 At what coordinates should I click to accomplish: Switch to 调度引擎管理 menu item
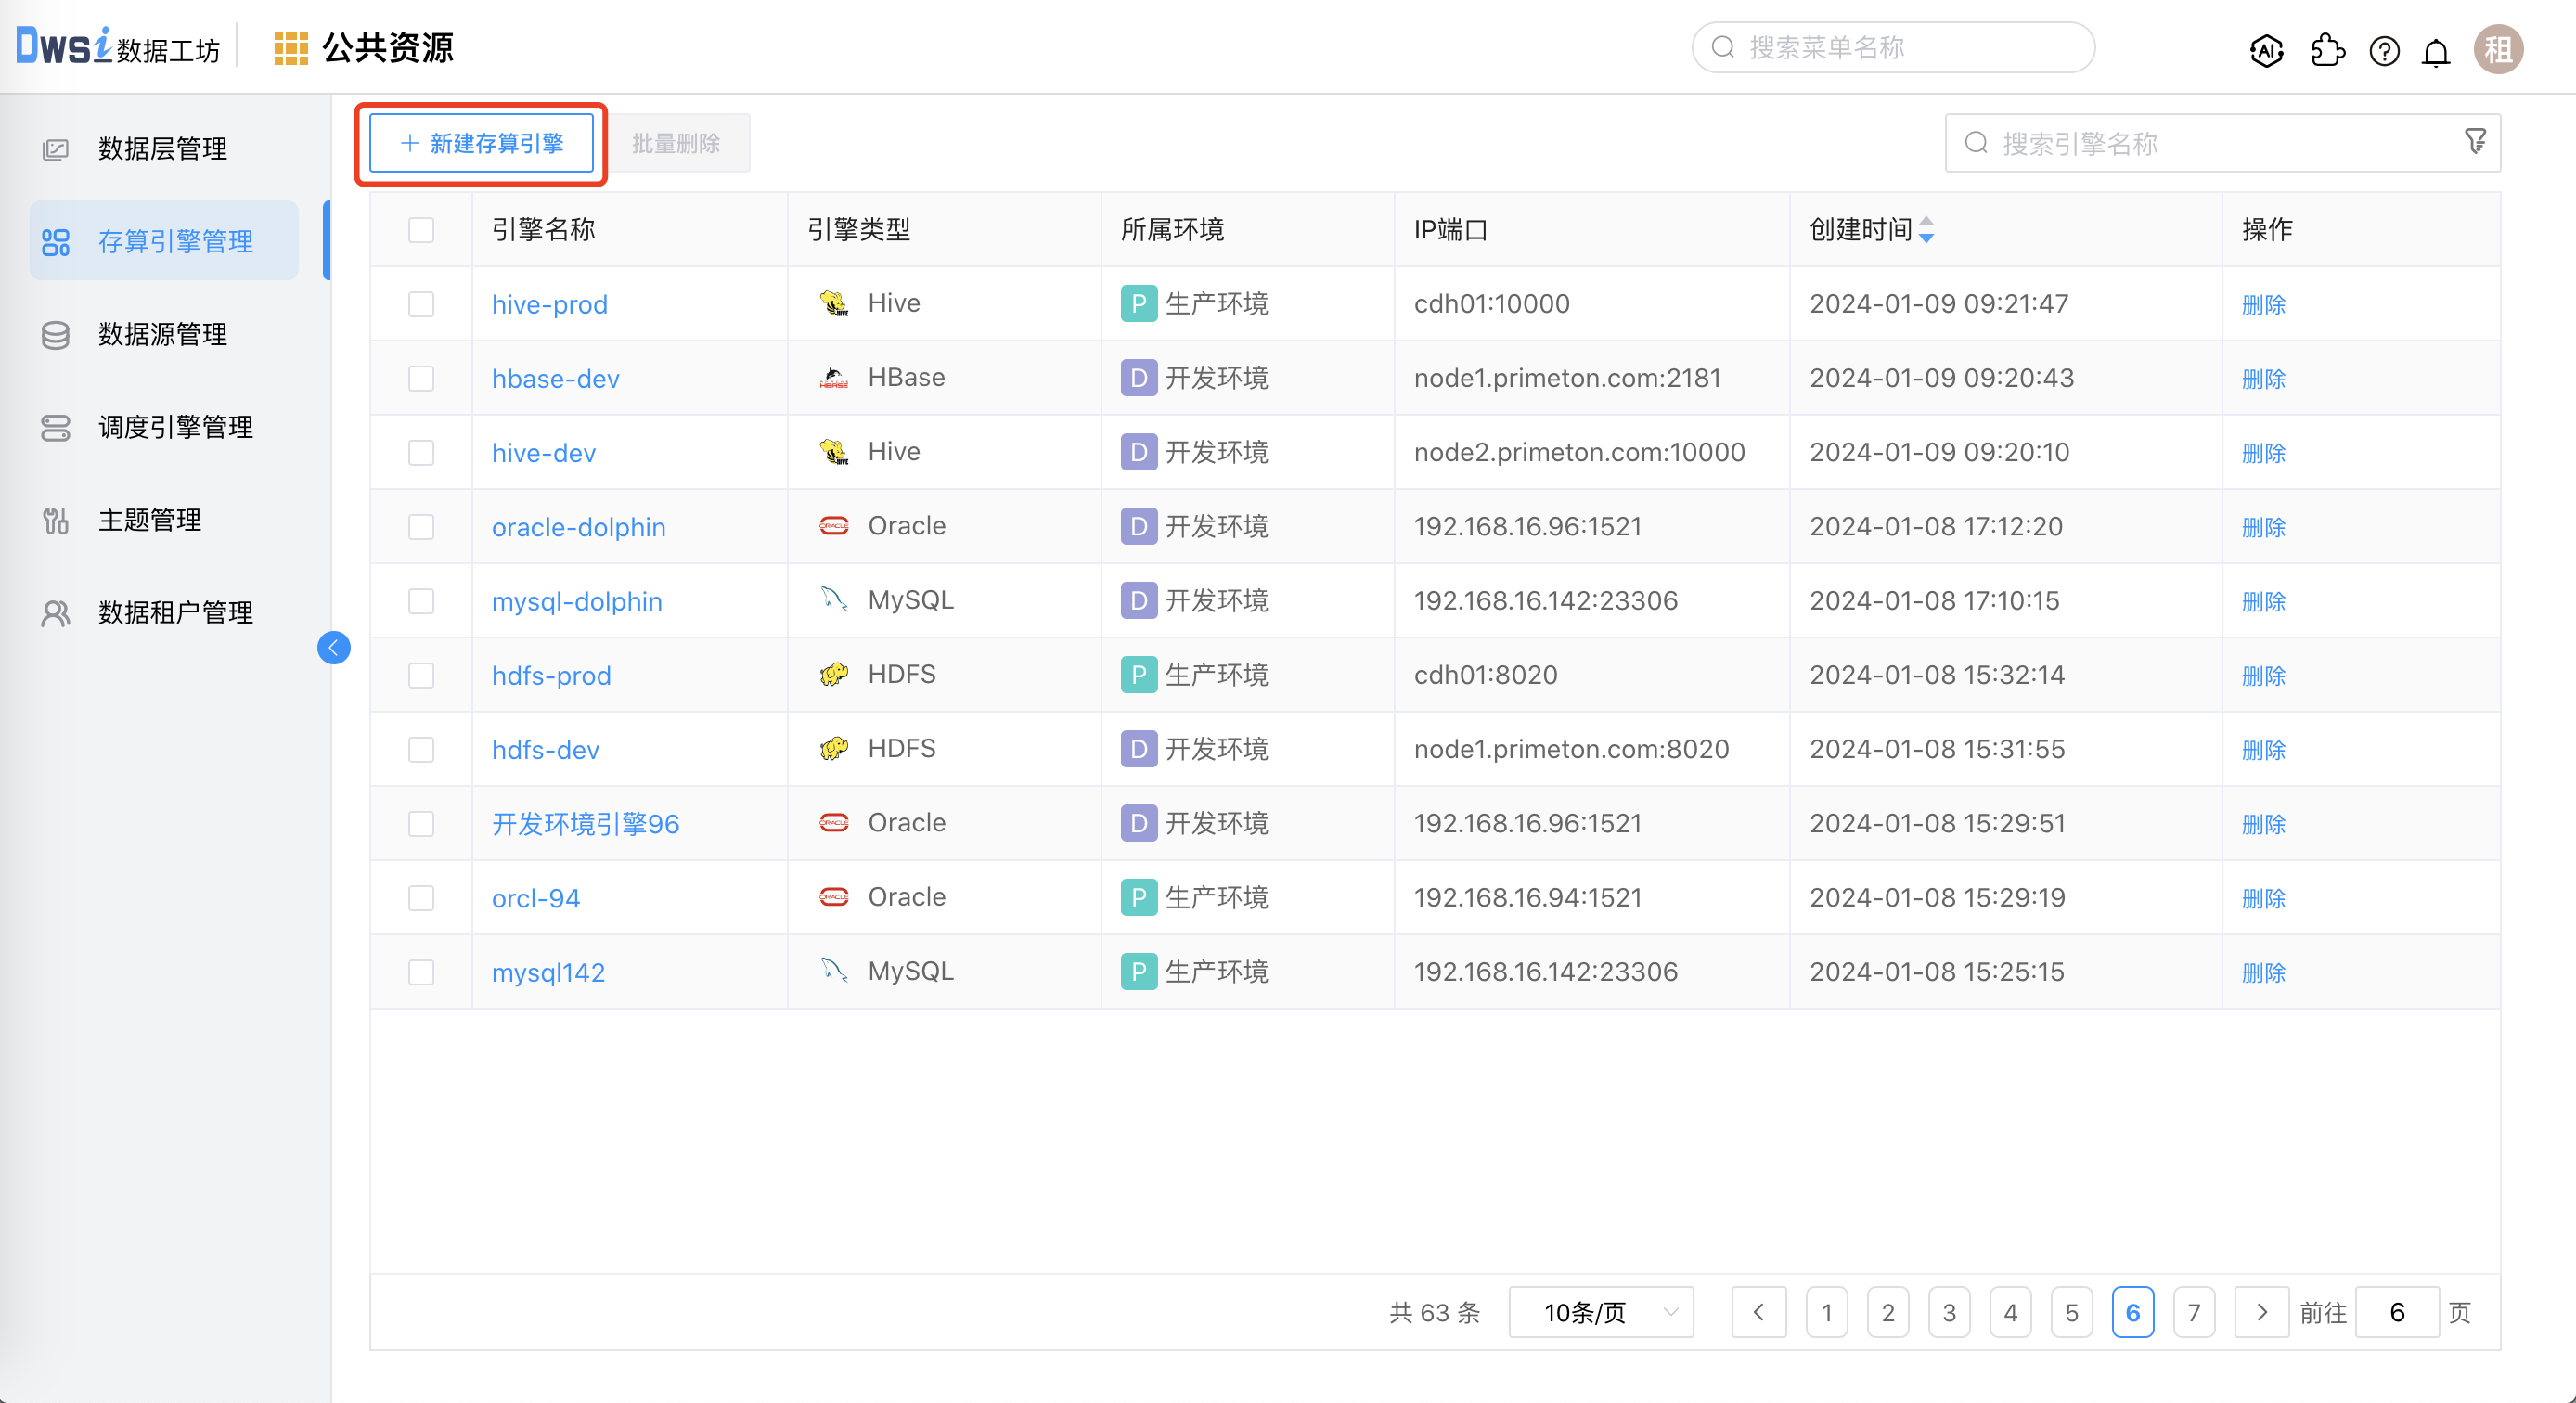[x=175, y=427]
